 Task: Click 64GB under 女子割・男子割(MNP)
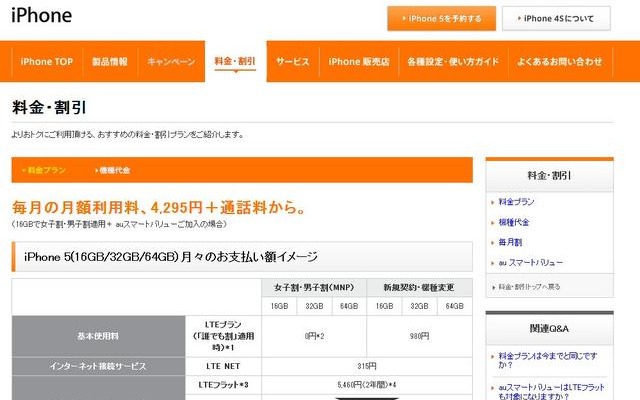[x=349, y=306]
